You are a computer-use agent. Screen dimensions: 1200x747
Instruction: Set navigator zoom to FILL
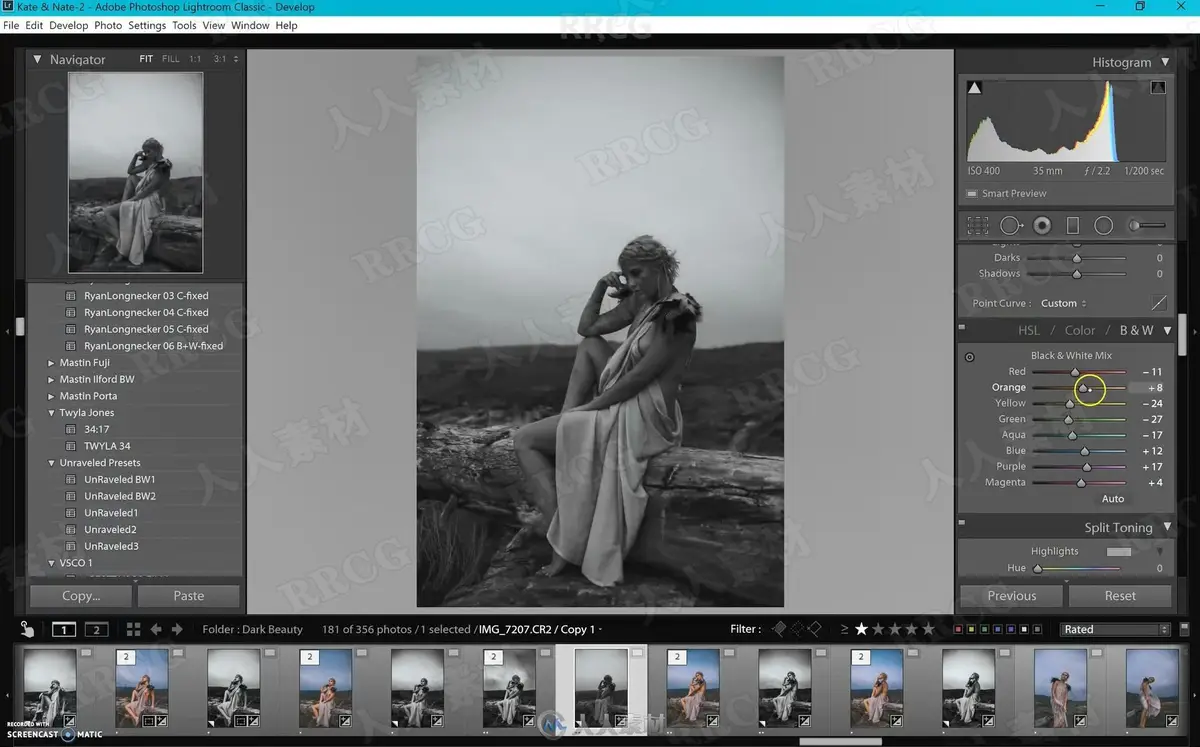tap(171, 59)
